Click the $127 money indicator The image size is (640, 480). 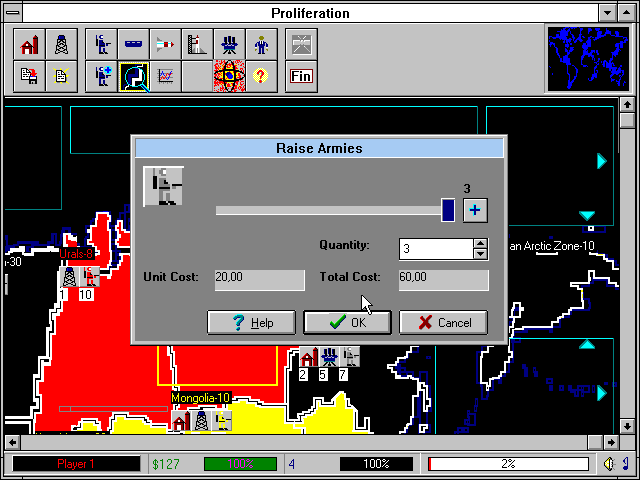coord(165,464)
